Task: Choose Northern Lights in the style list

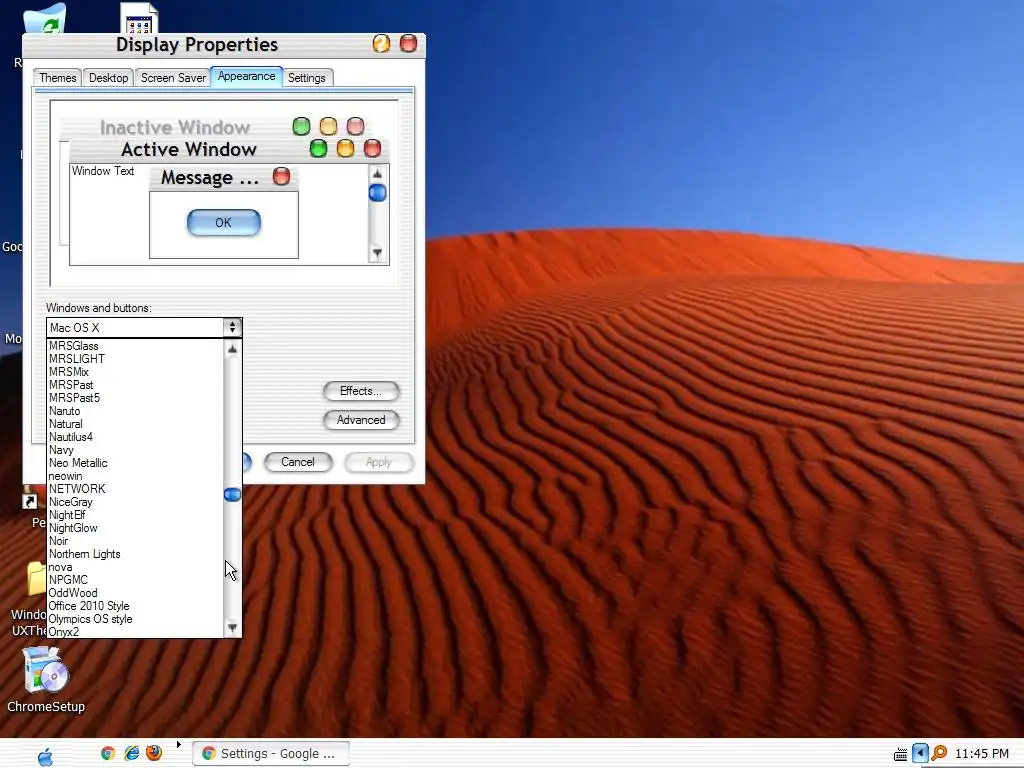Action: (x=135, y=554)
